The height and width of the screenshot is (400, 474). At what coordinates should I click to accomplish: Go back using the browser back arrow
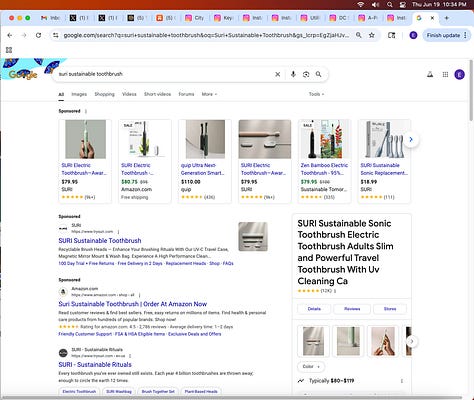pyautogui.click(x=10, y=35)
